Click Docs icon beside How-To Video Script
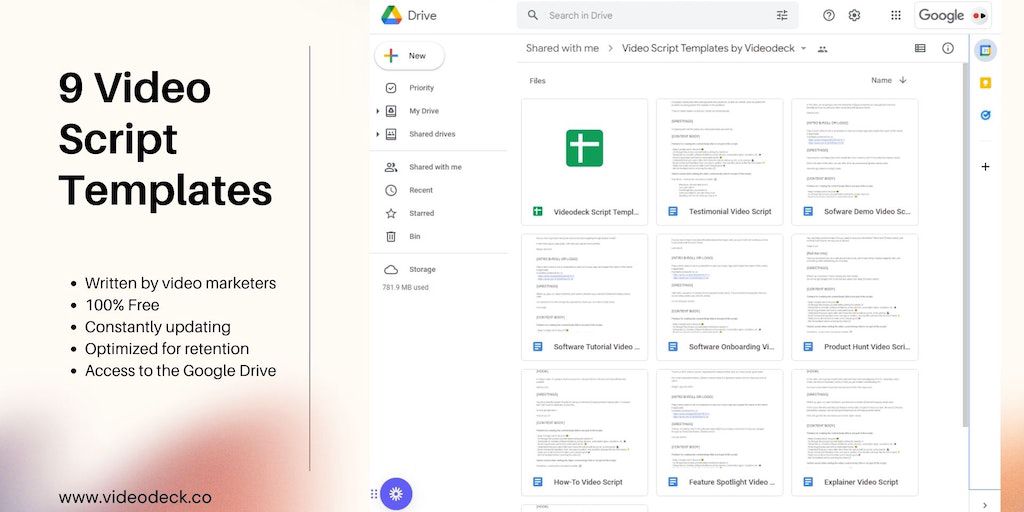 tap(538, 482)
